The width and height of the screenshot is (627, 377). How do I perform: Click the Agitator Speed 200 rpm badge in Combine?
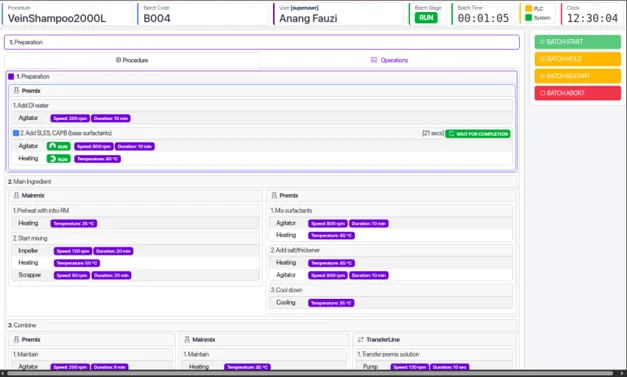click(x=70, y=367)
